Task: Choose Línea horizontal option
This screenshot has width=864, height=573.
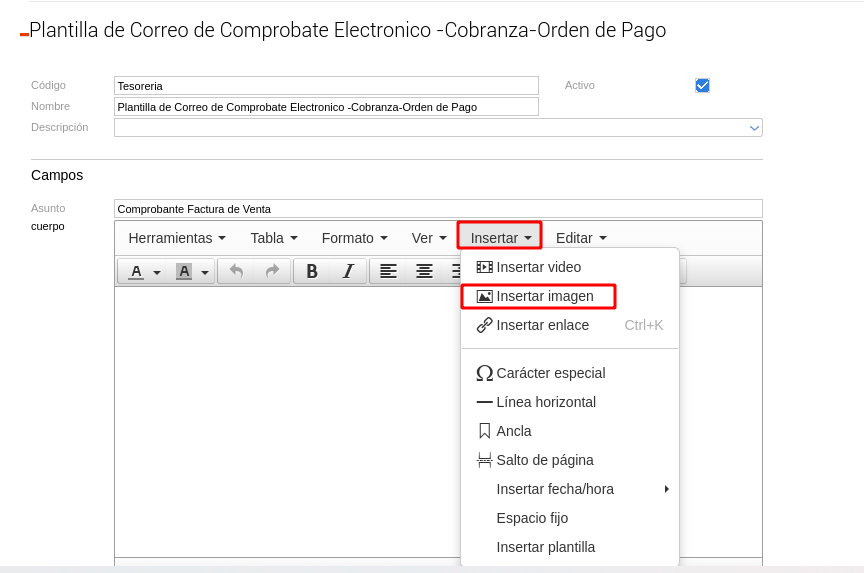Action: coord(570,402)
